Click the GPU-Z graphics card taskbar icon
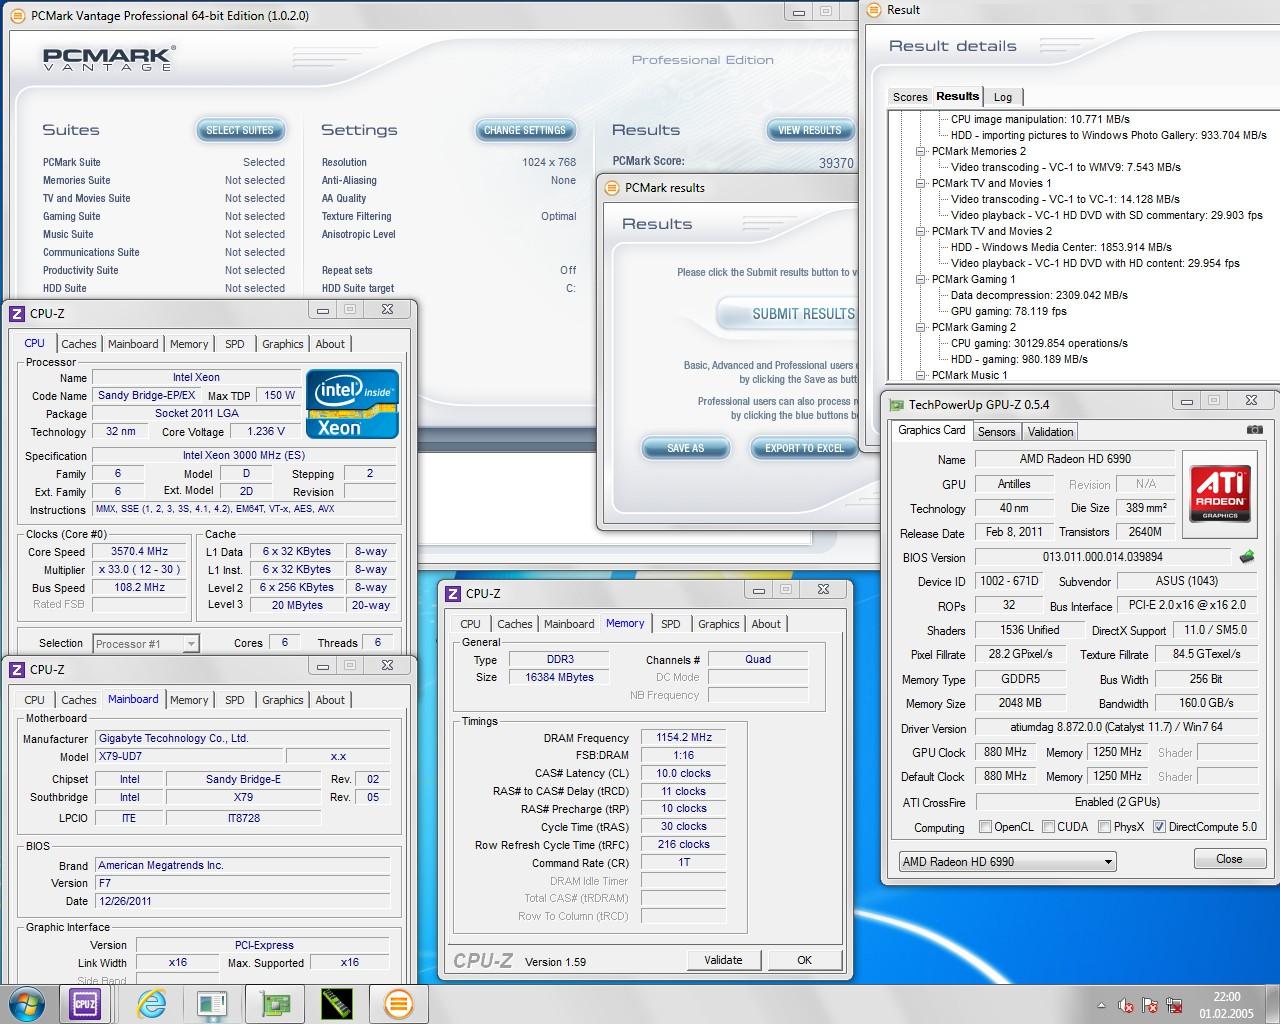1280x1024 pixels. point(275,1003)
